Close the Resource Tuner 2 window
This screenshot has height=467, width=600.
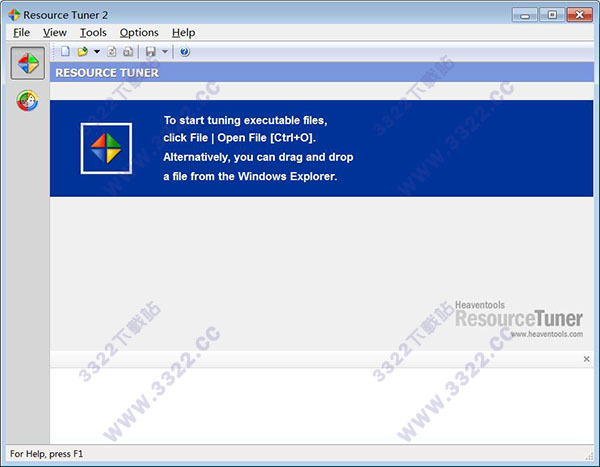tap(580, 15)
